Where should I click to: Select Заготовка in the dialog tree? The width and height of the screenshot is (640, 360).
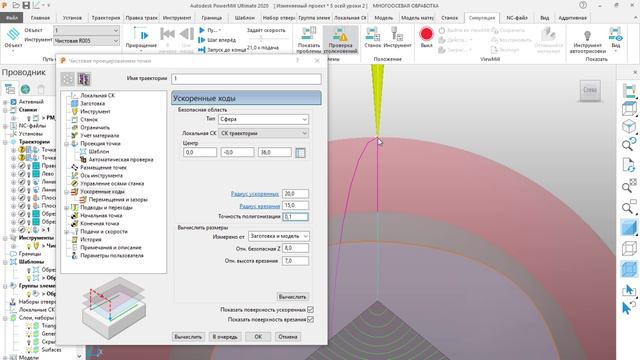pyautogui.click(x=92, y=103)
